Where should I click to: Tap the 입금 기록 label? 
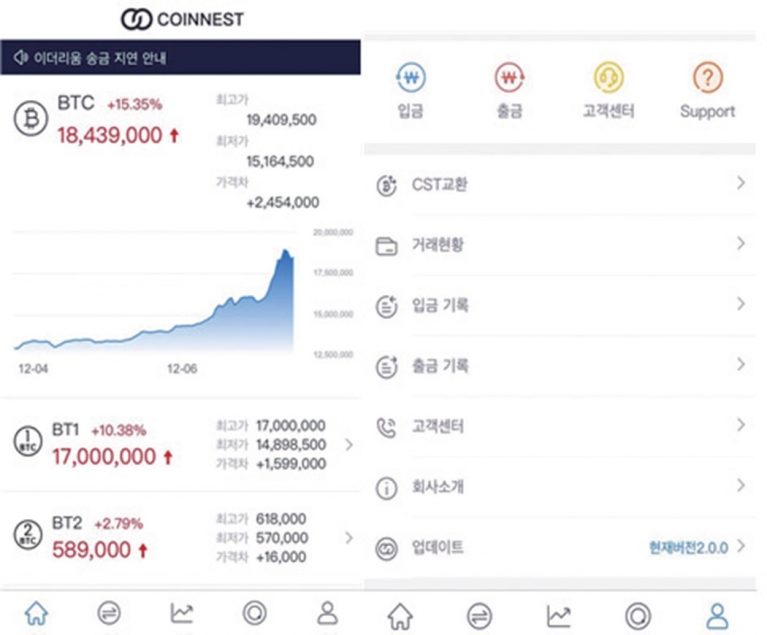[x=440, y=305]
